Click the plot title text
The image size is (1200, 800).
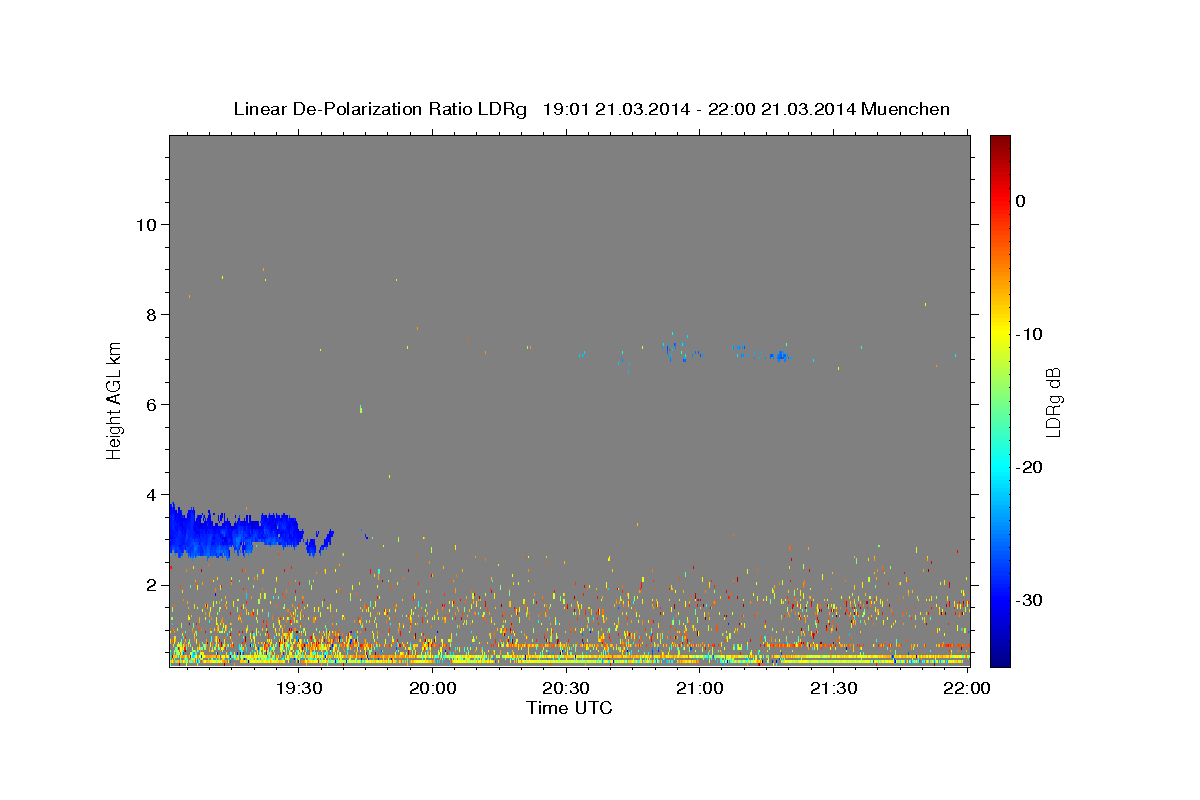pyautogui.click(x=591, y=109)
